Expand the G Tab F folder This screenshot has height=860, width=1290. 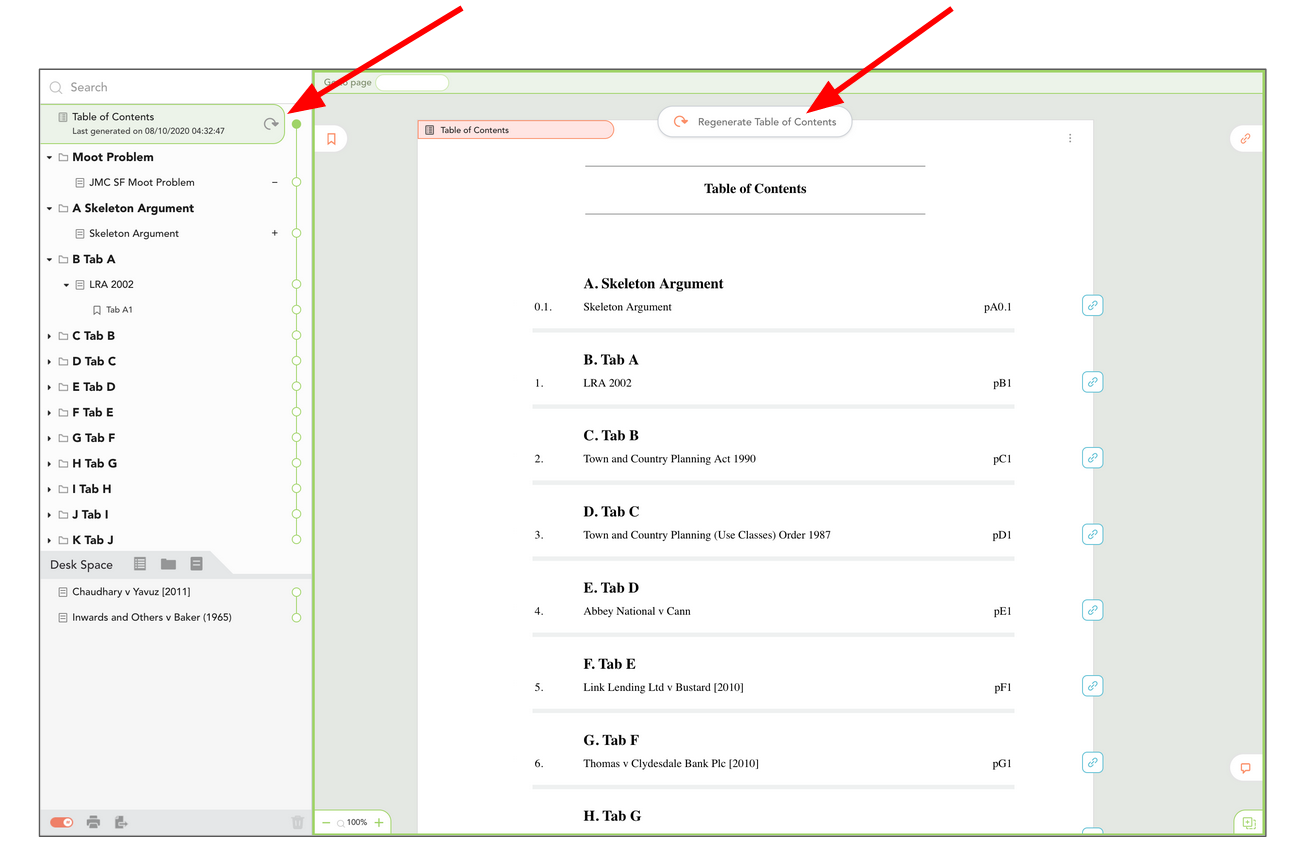50,438
